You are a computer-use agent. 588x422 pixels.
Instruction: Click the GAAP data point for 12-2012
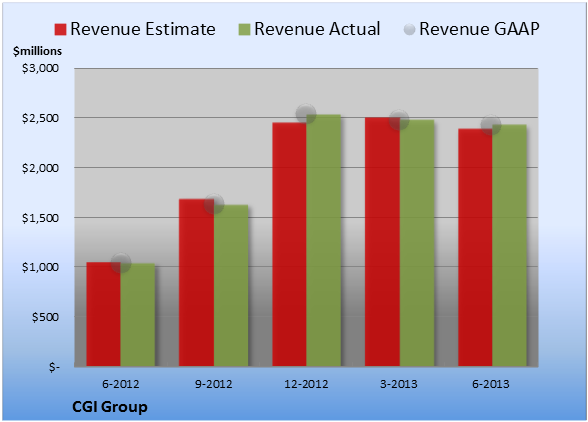tap(306, 114)
